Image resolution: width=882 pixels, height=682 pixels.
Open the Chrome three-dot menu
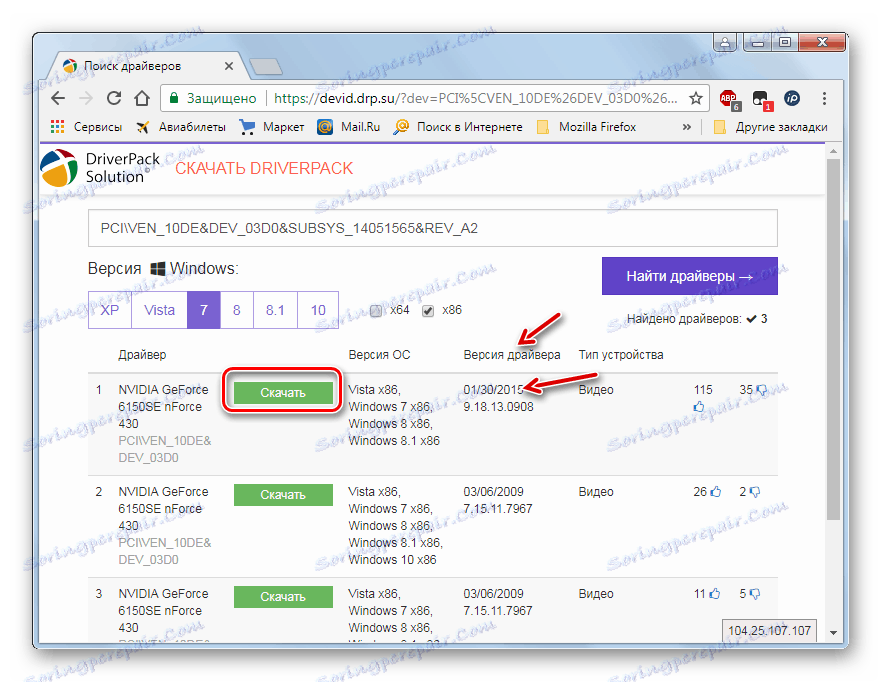point(824,98)
